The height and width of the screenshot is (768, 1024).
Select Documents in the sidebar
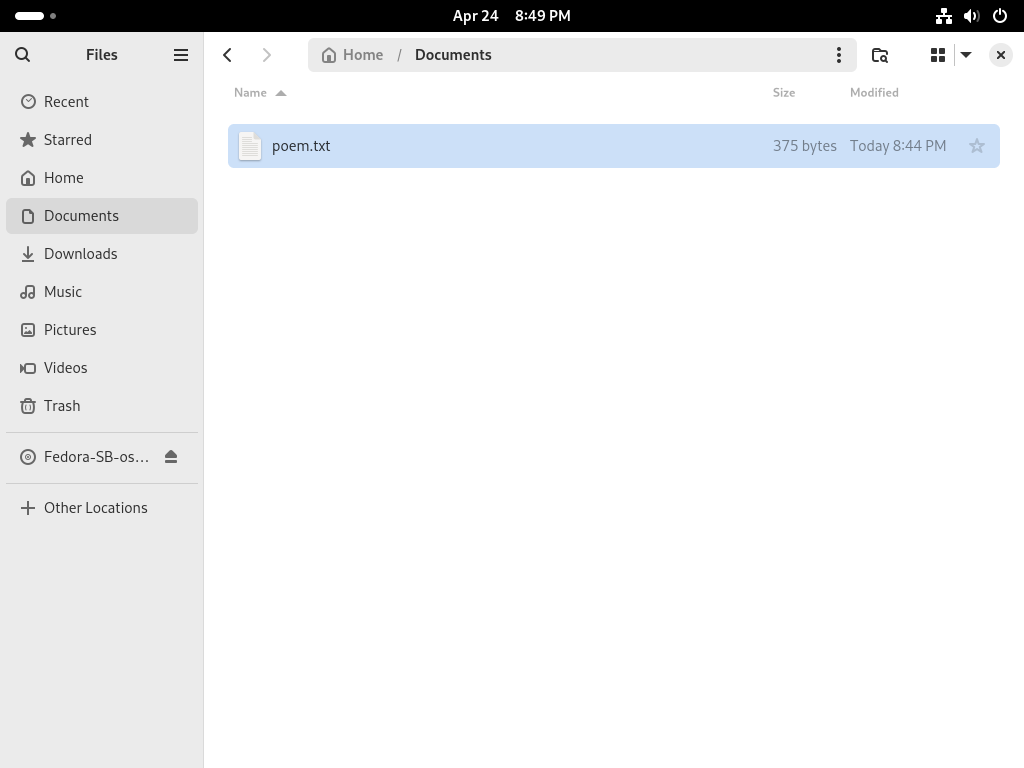102,216
